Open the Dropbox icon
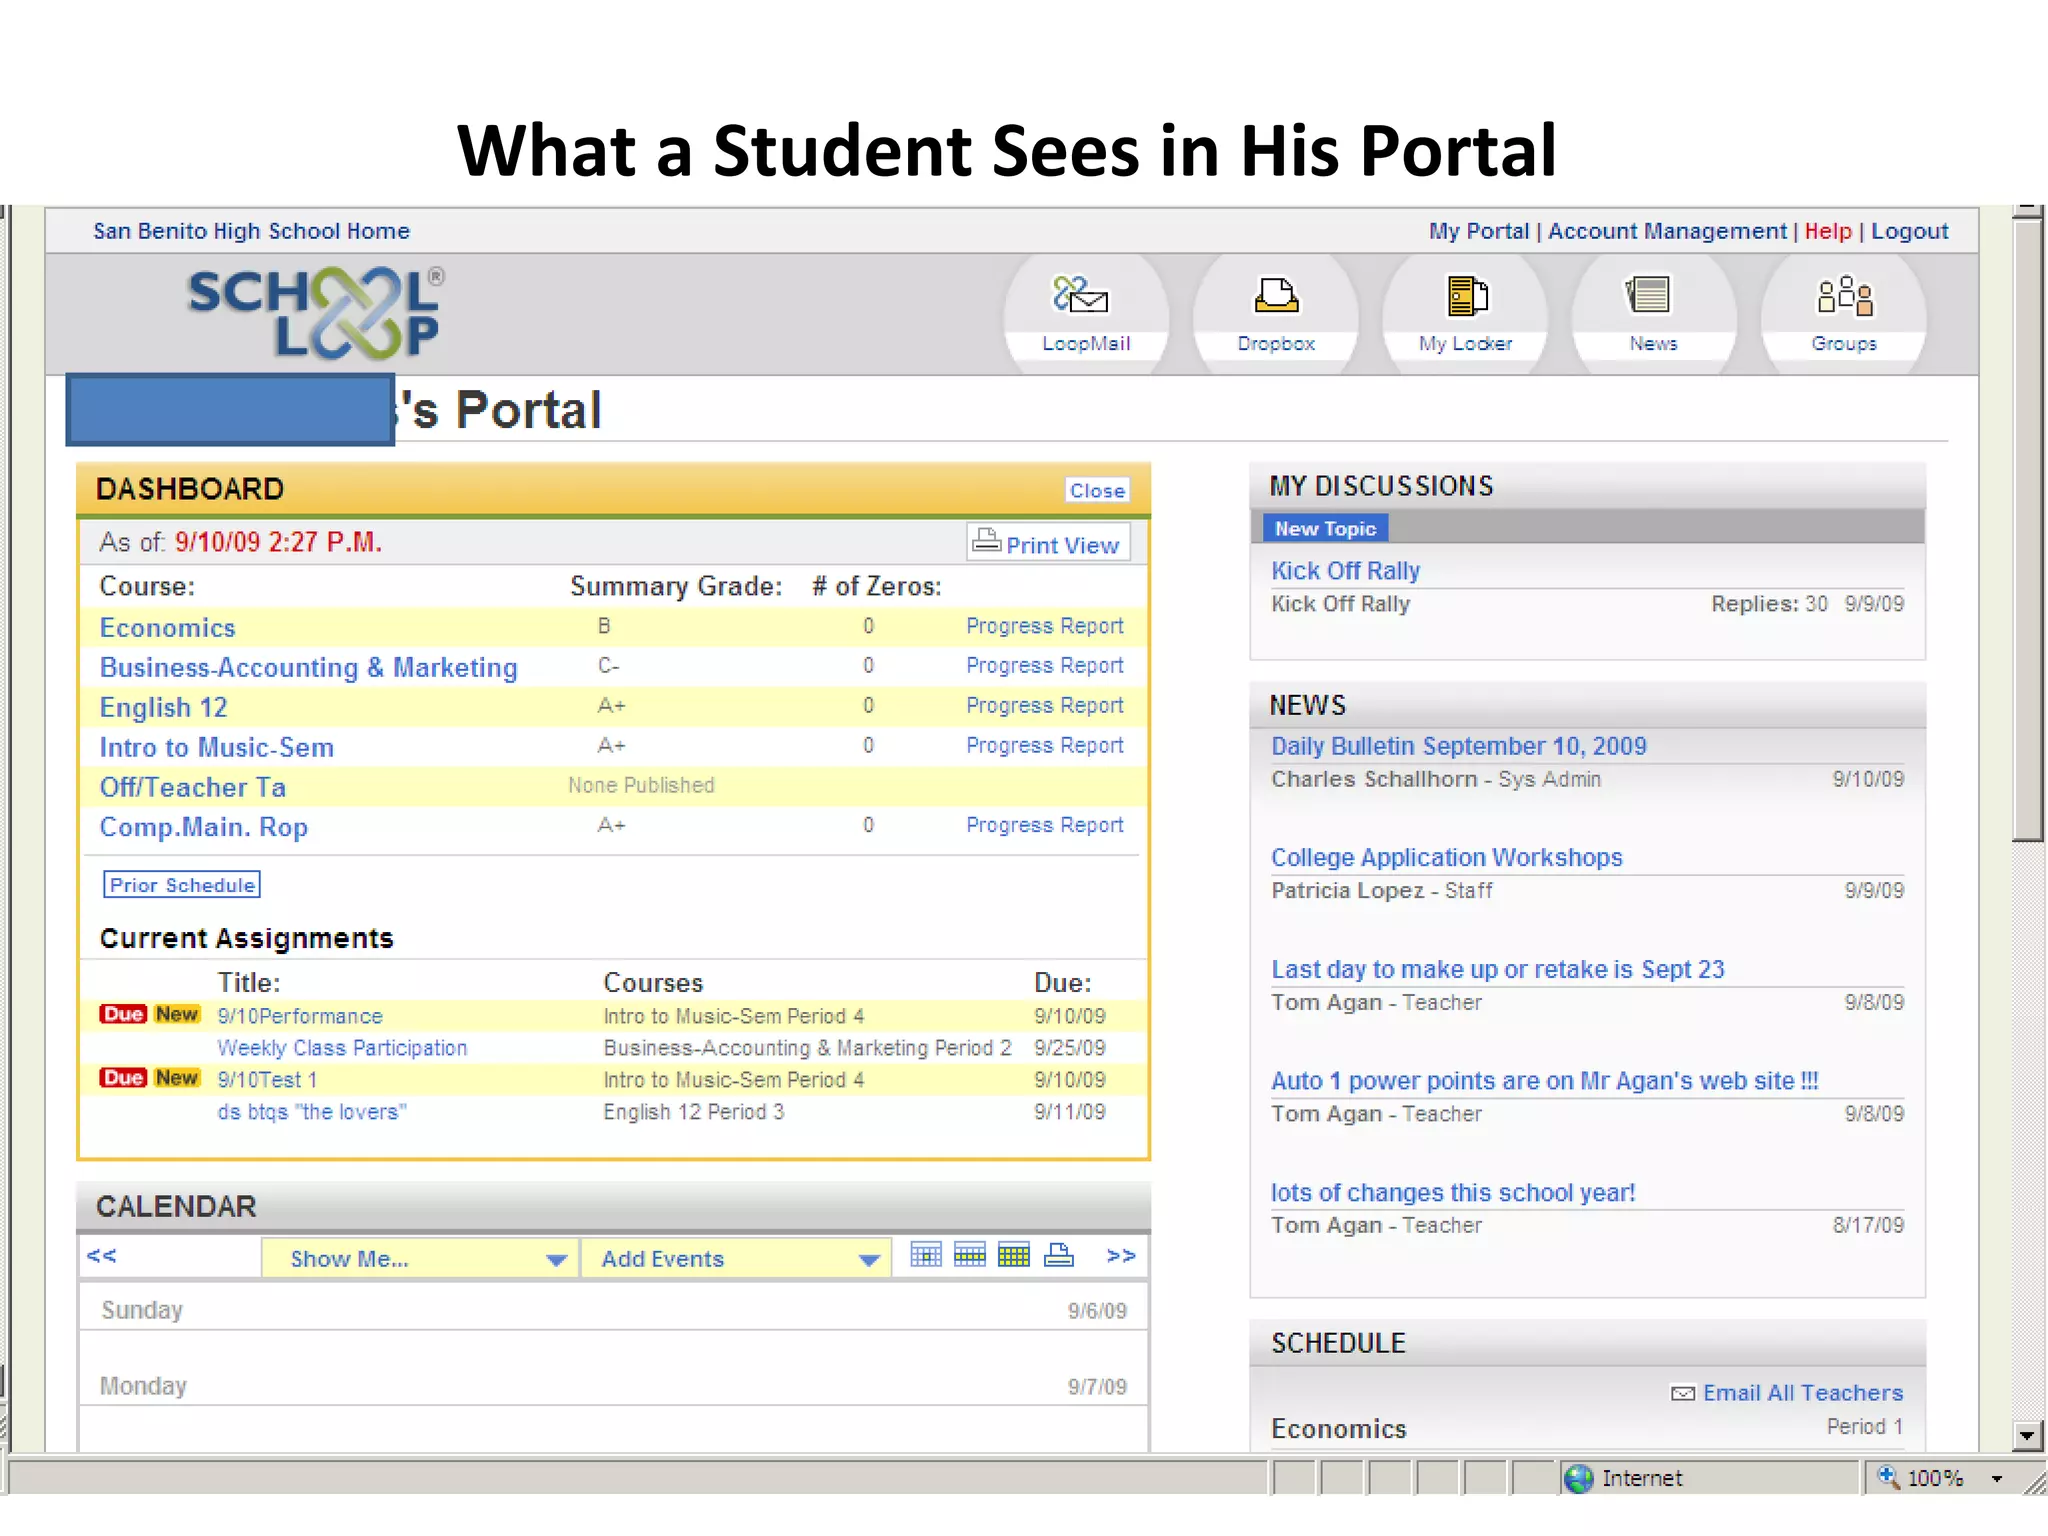The width and height of the screenshot is (2048, 1536). [1275, 311]
